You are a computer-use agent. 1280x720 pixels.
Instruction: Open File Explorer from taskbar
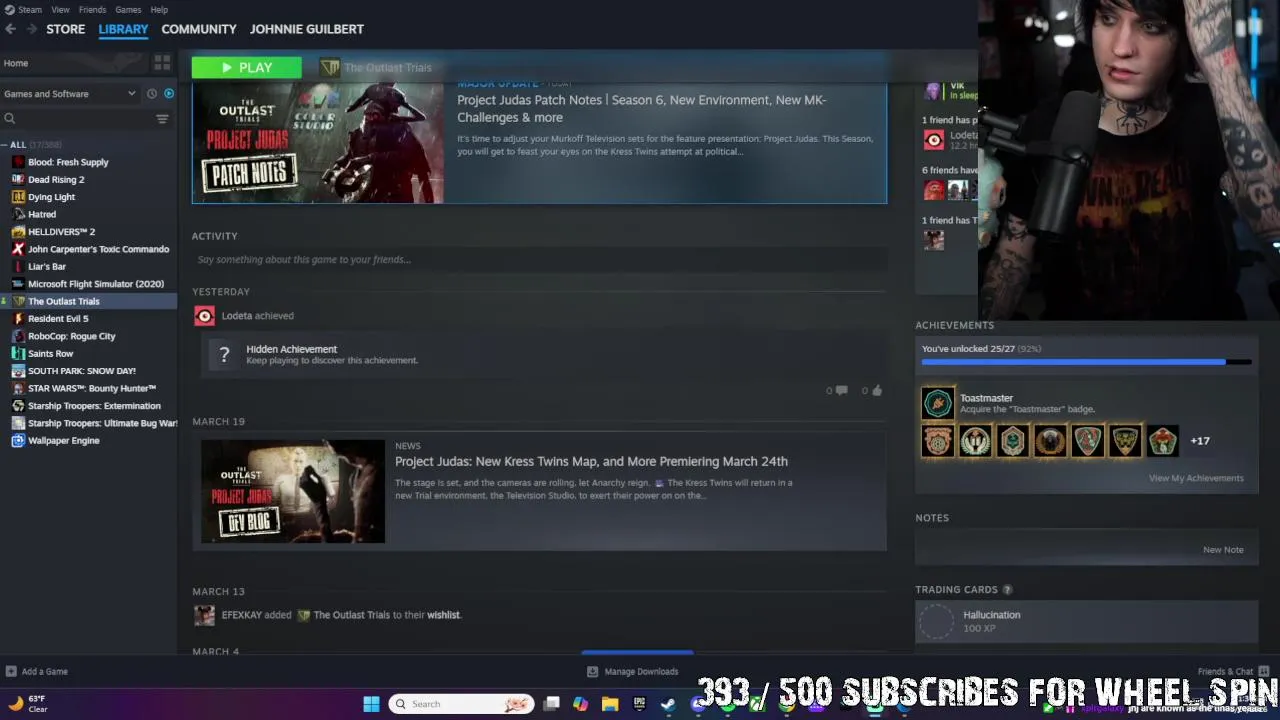[610, 704]
